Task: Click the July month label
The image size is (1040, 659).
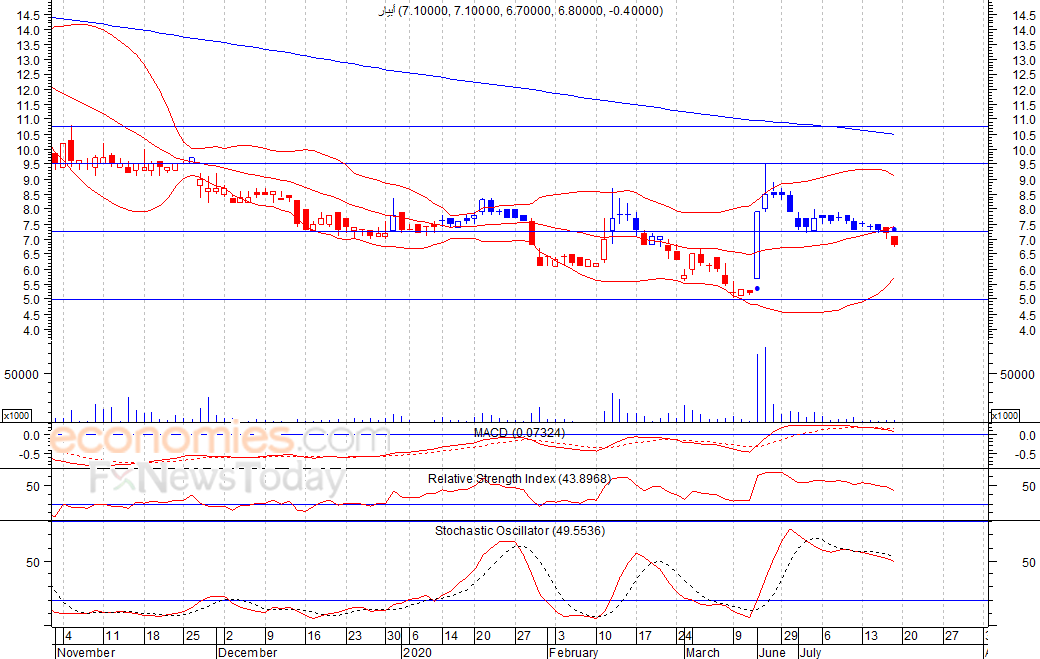Action: [x=810, y=652]
